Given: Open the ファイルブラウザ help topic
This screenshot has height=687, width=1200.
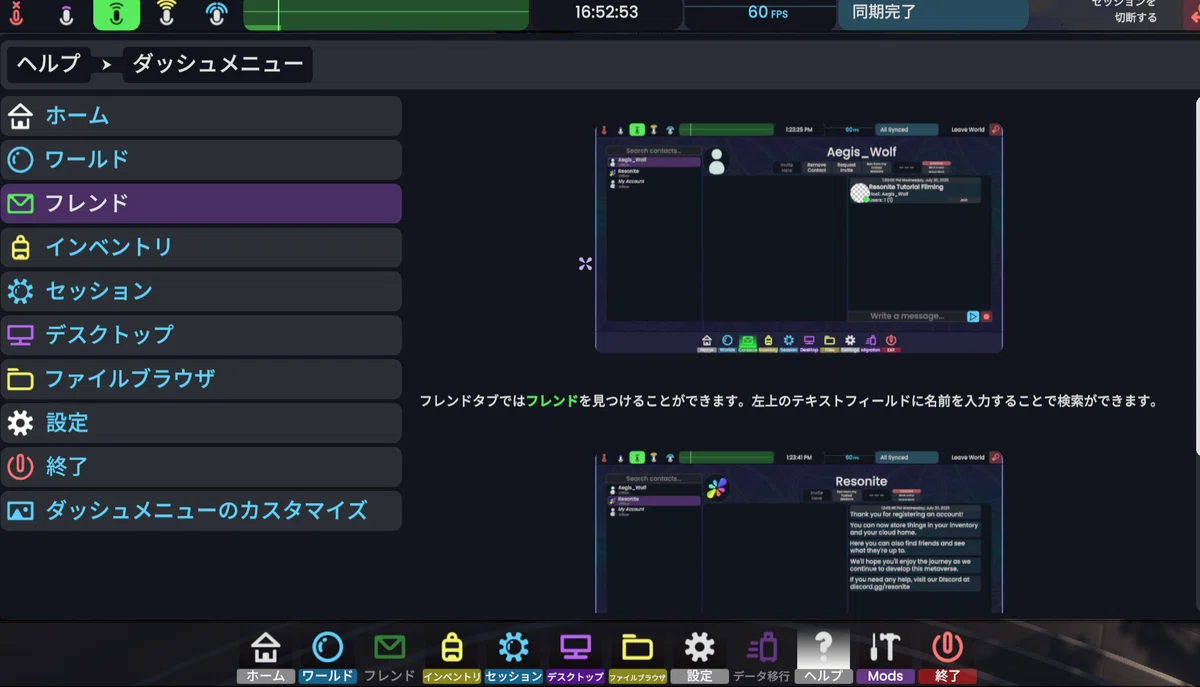Looking at the screenshot, I should [201, 379].
